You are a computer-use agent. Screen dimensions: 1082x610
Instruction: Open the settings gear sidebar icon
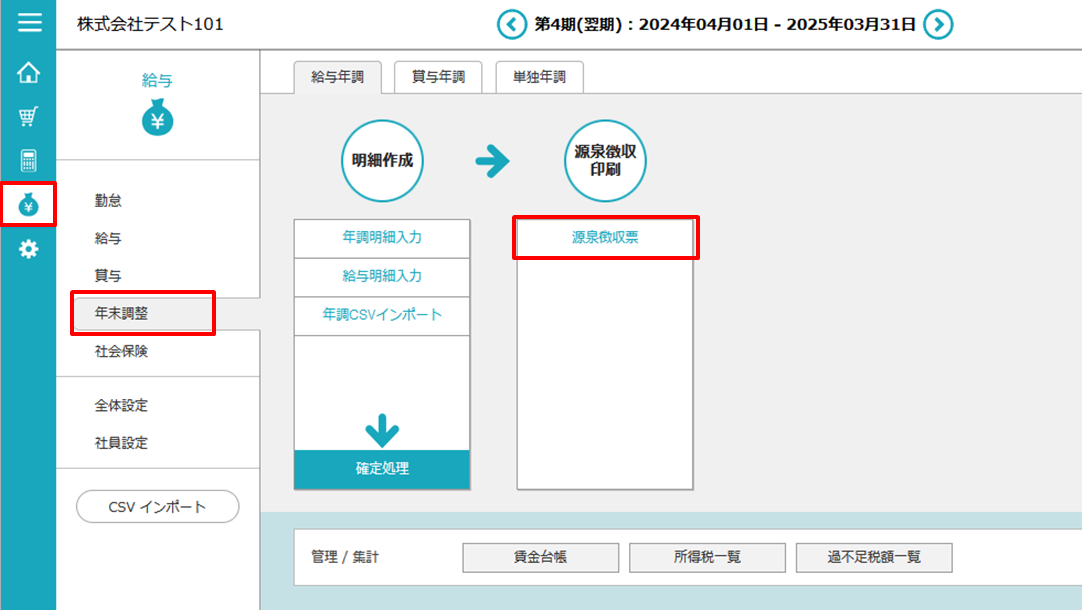[x=29, y=249]
